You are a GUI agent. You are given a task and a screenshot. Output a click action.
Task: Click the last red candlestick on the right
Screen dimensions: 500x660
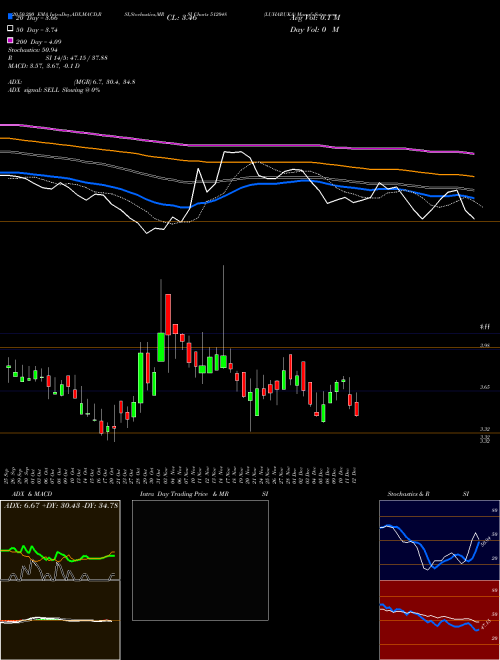pyautogui.click(x=357, y=409)
